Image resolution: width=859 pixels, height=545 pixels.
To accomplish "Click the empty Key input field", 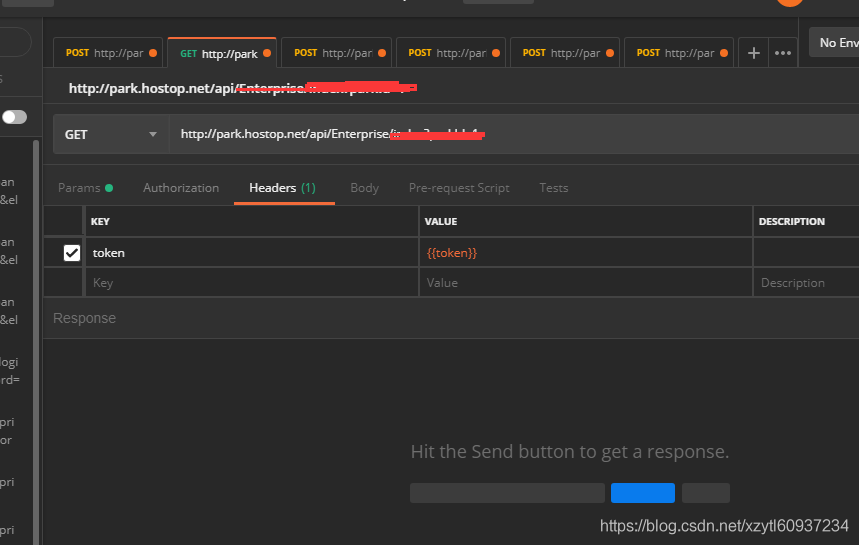I will coord(252,283).
